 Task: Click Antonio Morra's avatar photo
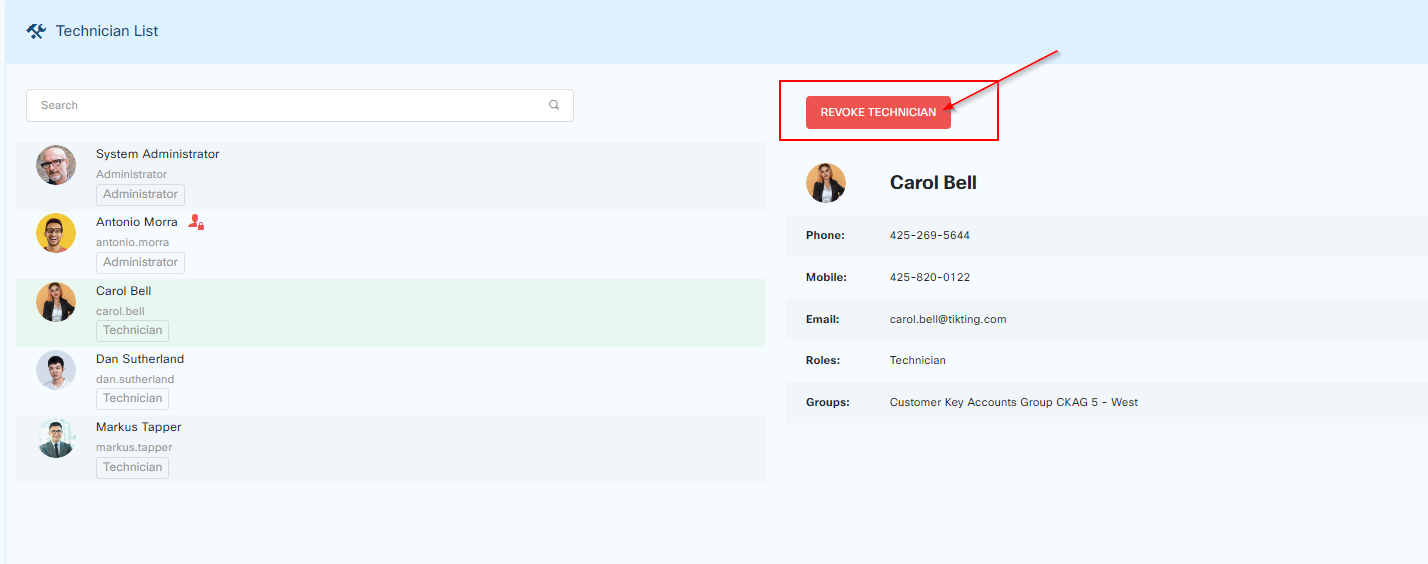[x=56, y=233]
